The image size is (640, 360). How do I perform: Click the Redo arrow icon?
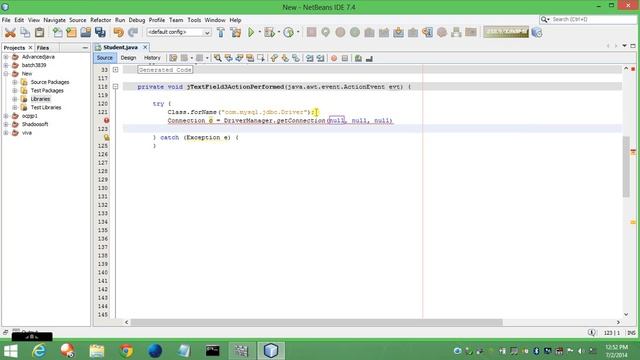pyautogui.click(x=133, y=32)
